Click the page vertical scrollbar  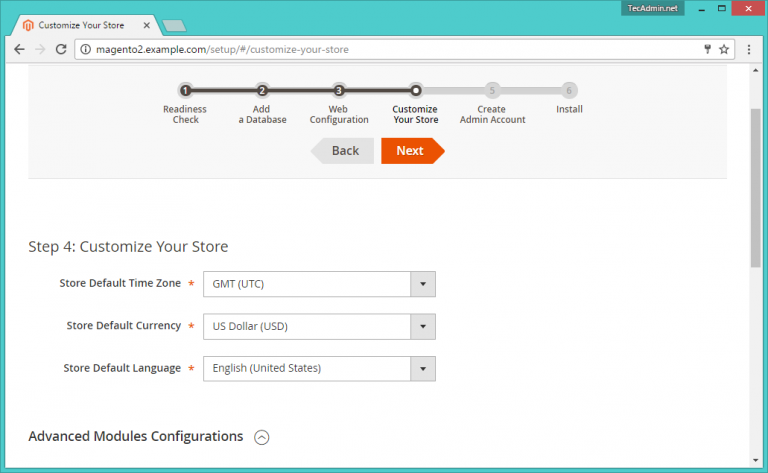(756, 190)
